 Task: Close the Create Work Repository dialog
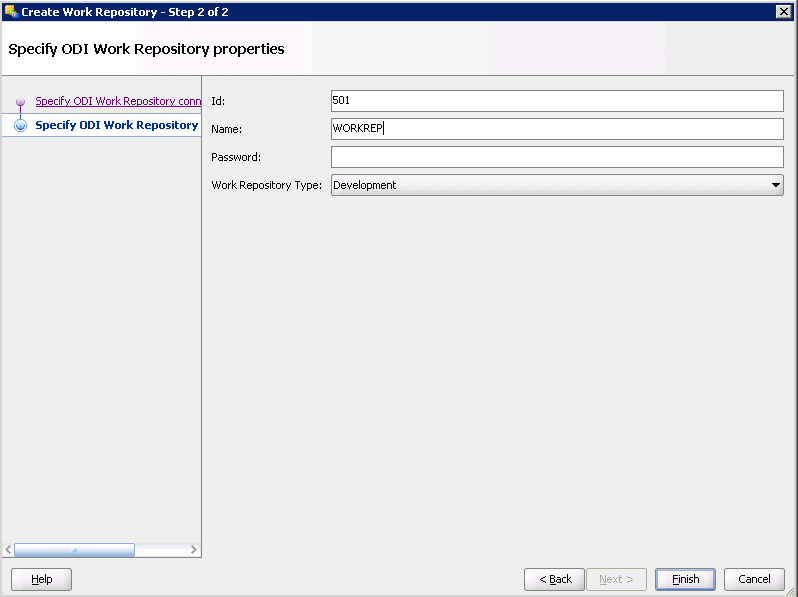click(x=783, y=12)
